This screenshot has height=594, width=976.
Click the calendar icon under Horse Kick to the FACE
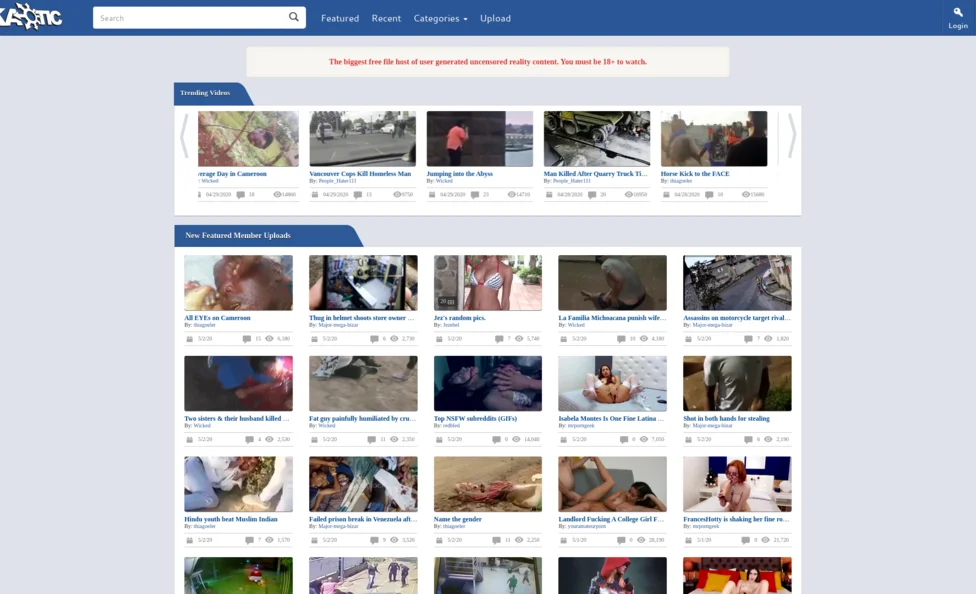point(666,195)
